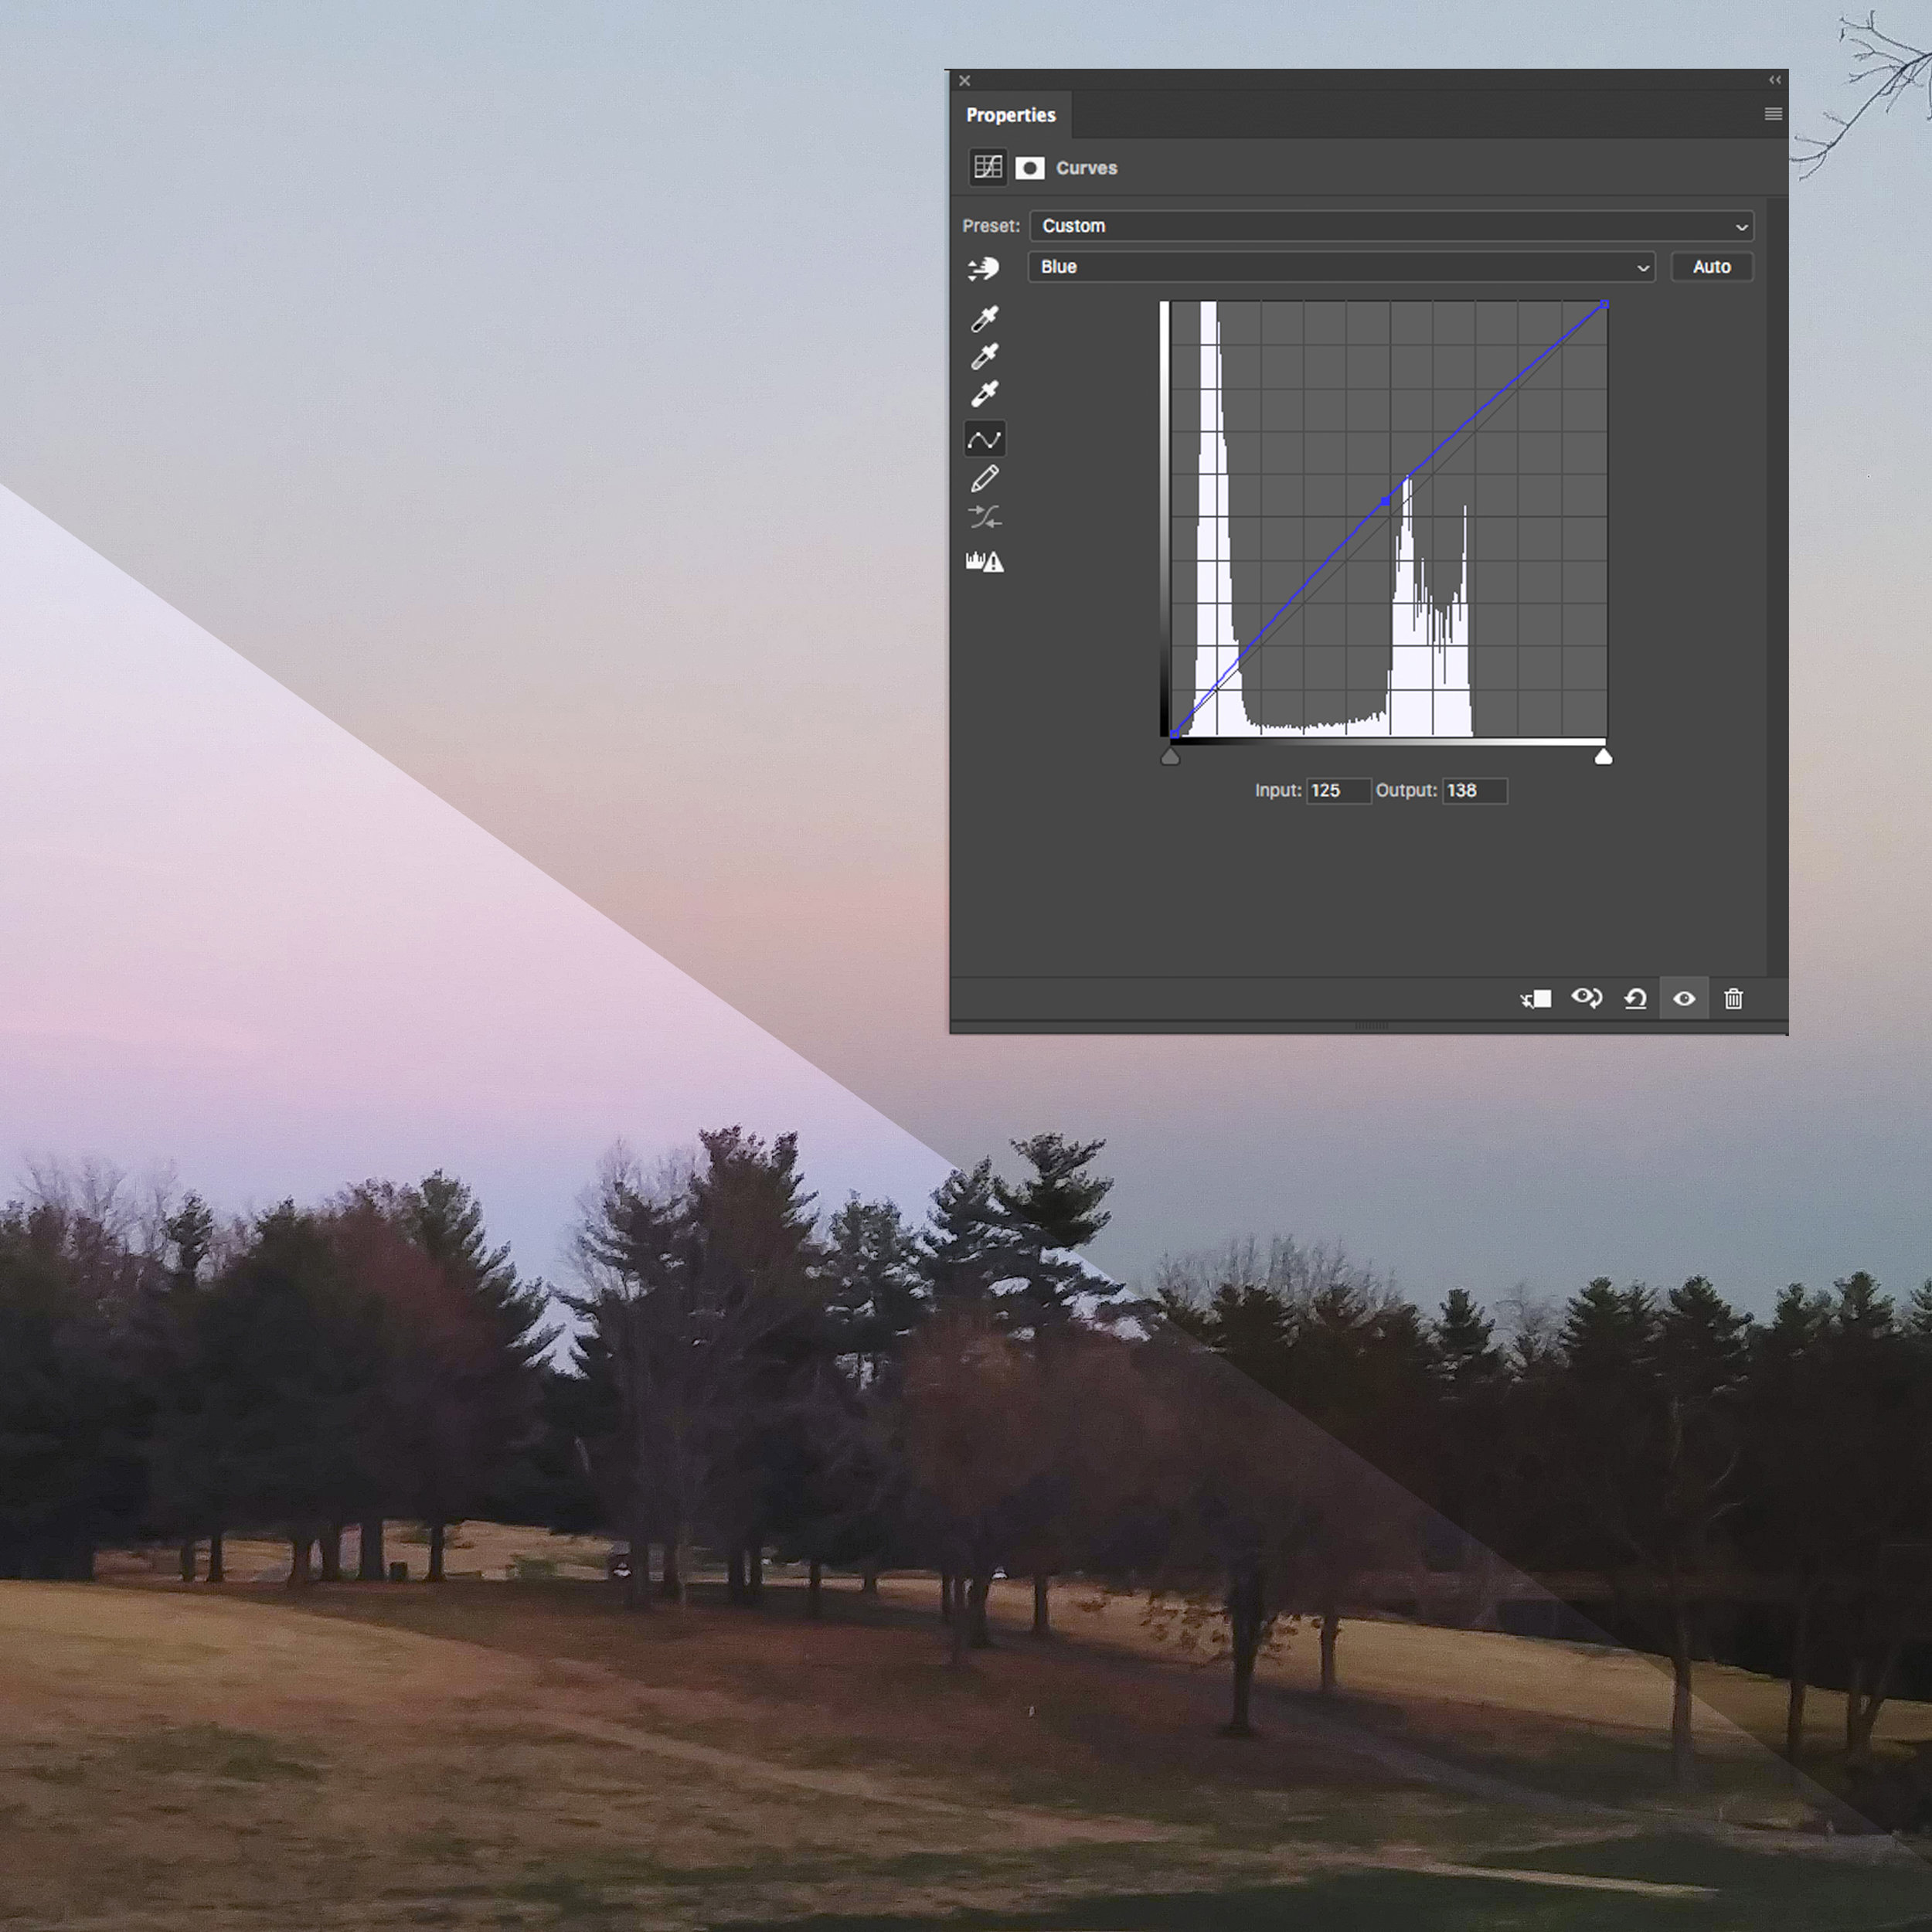Click the white point slider under histogram
1932x1932 pixels.
pos(1603,756)
